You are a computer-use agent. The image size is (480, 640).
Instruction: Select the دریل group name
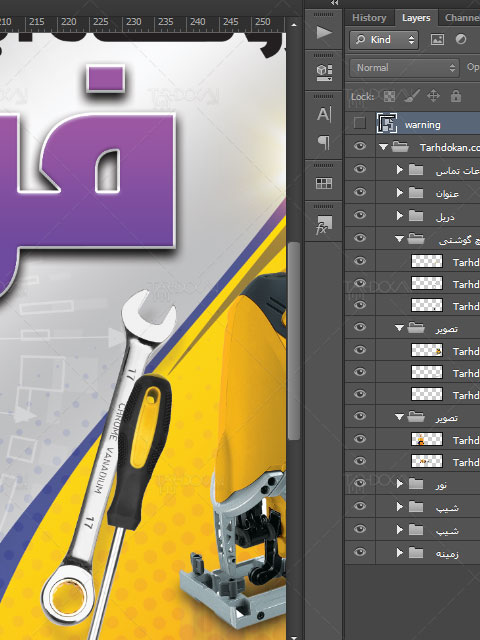444,216
